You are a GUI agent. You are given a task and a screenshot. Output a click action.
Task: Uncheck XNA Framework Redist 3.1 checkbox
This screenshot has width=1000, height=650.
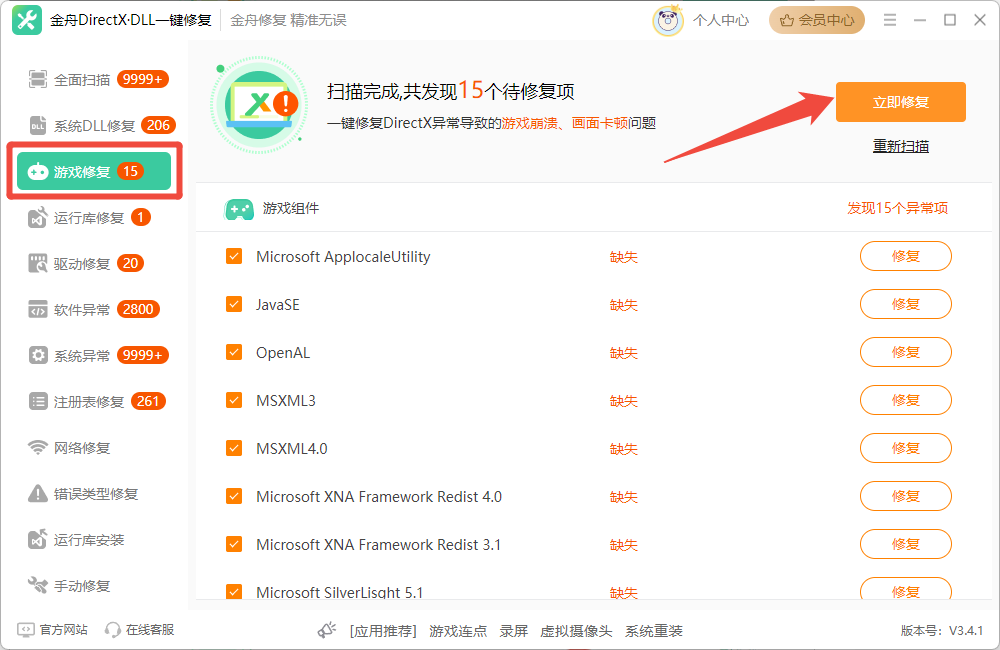234,544
